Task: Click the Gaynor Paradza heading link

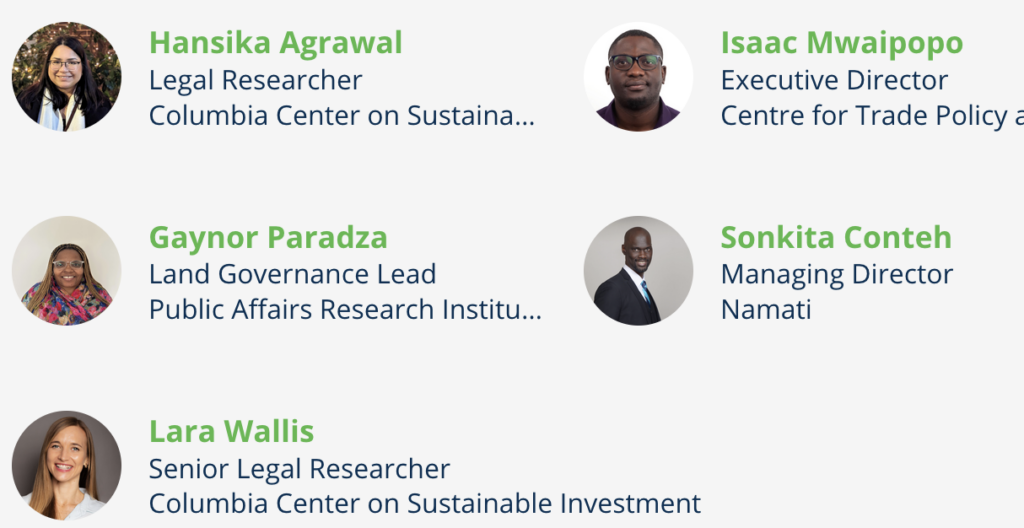Action: (268, 237)
